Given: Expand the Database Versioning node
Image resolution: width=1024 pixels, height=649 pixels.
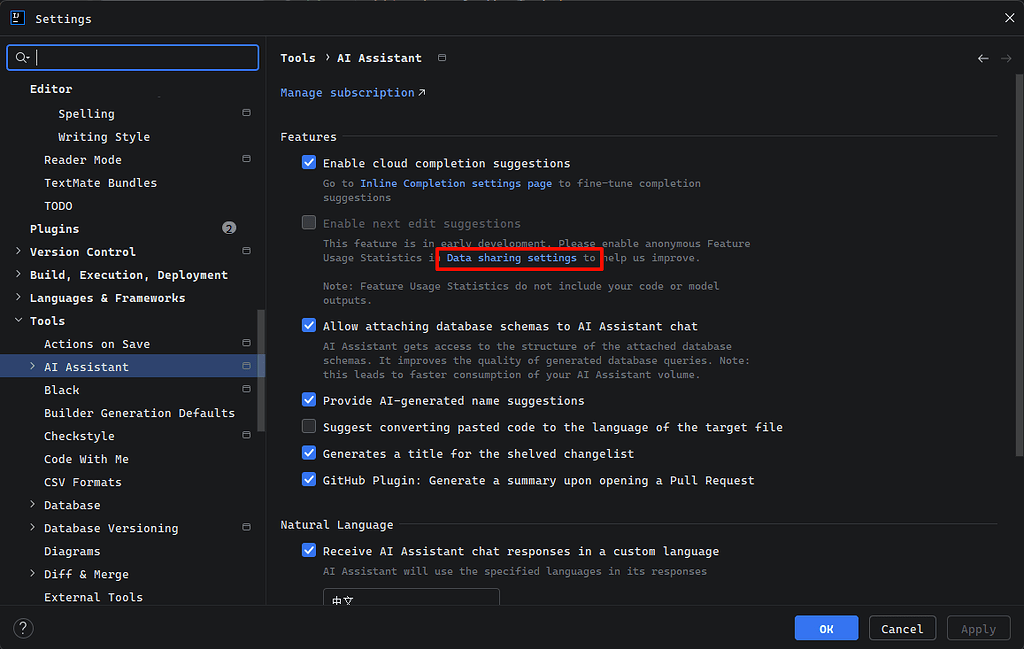Looking at the screenshot, I should [33, 527].
